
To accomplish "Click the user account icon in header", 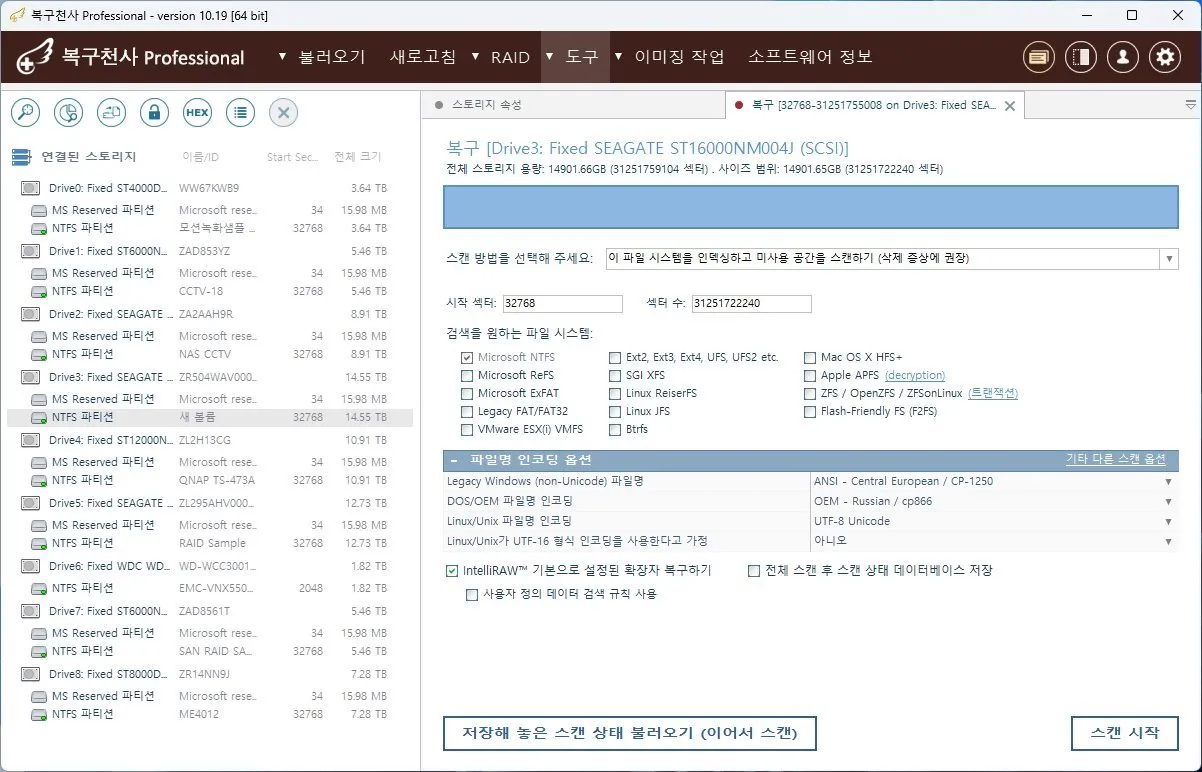I will coord(1123,57).
